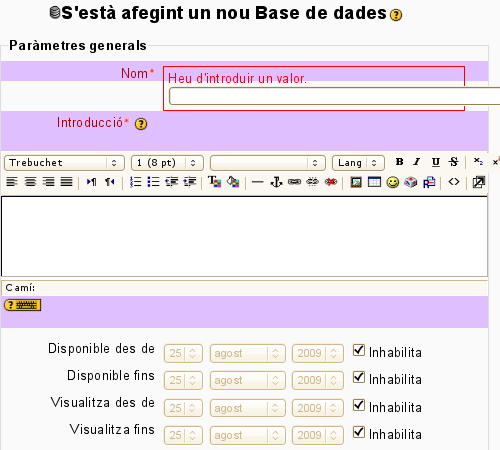Click the 'Camí:' path status bar
The height and width of the screenshot is (450, 500).
pyautogui.click(x=245, y=288)
